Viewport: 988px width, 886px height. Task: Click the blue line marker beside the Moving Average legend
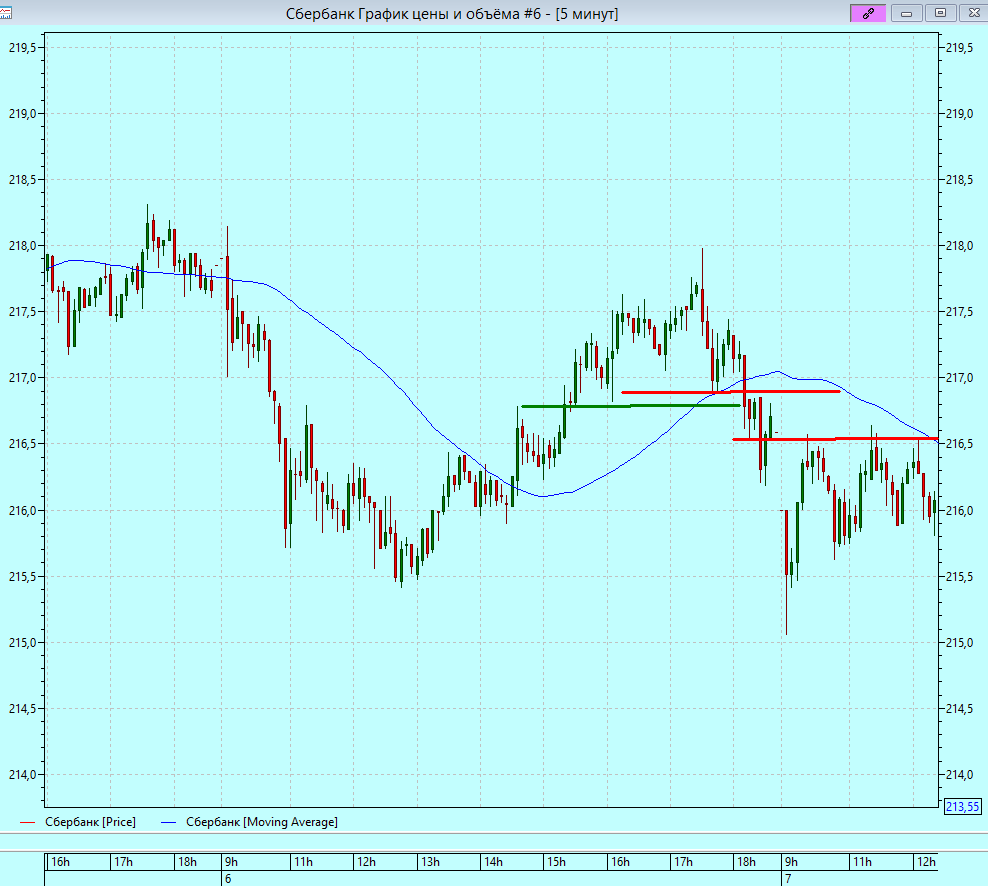click(168, 822)
